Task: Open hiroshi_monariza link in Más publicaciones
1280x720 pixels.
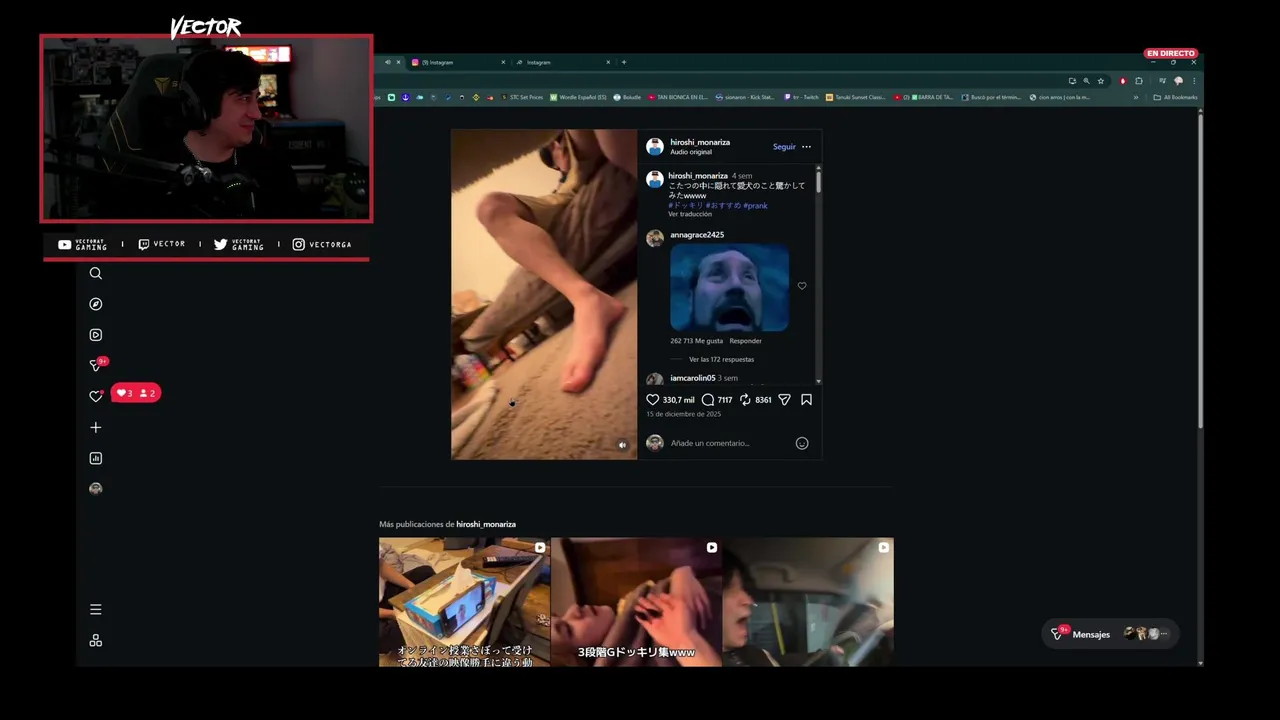Action: tap(486, 524)
